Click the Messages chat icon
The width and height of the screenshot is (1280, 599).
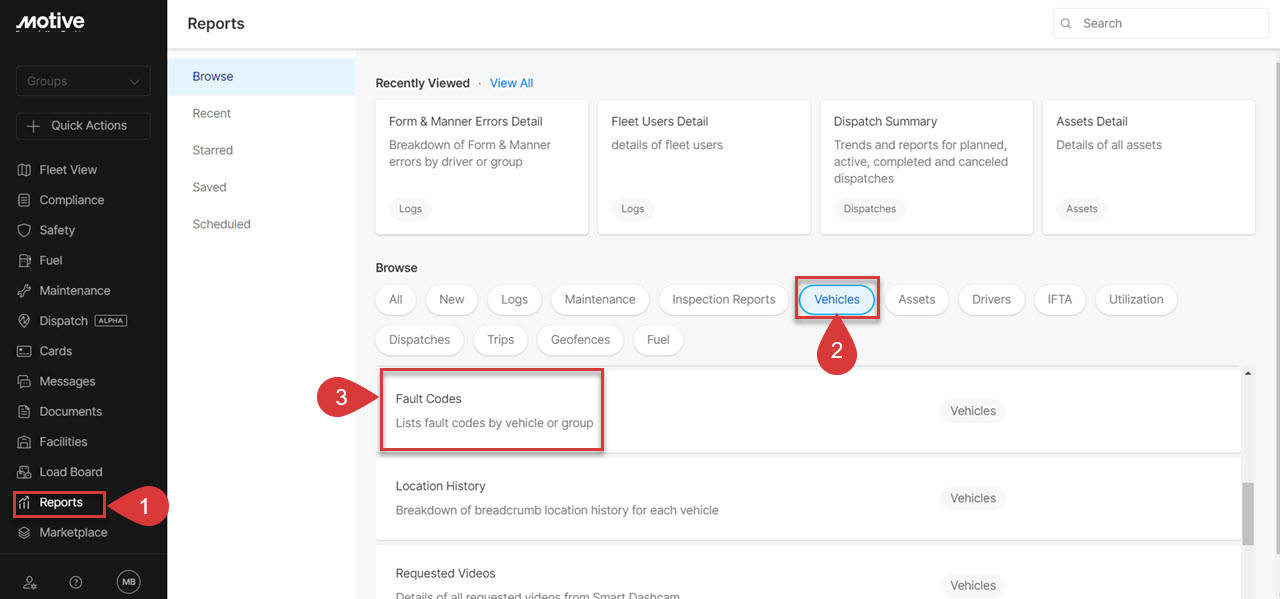[25, 382]
